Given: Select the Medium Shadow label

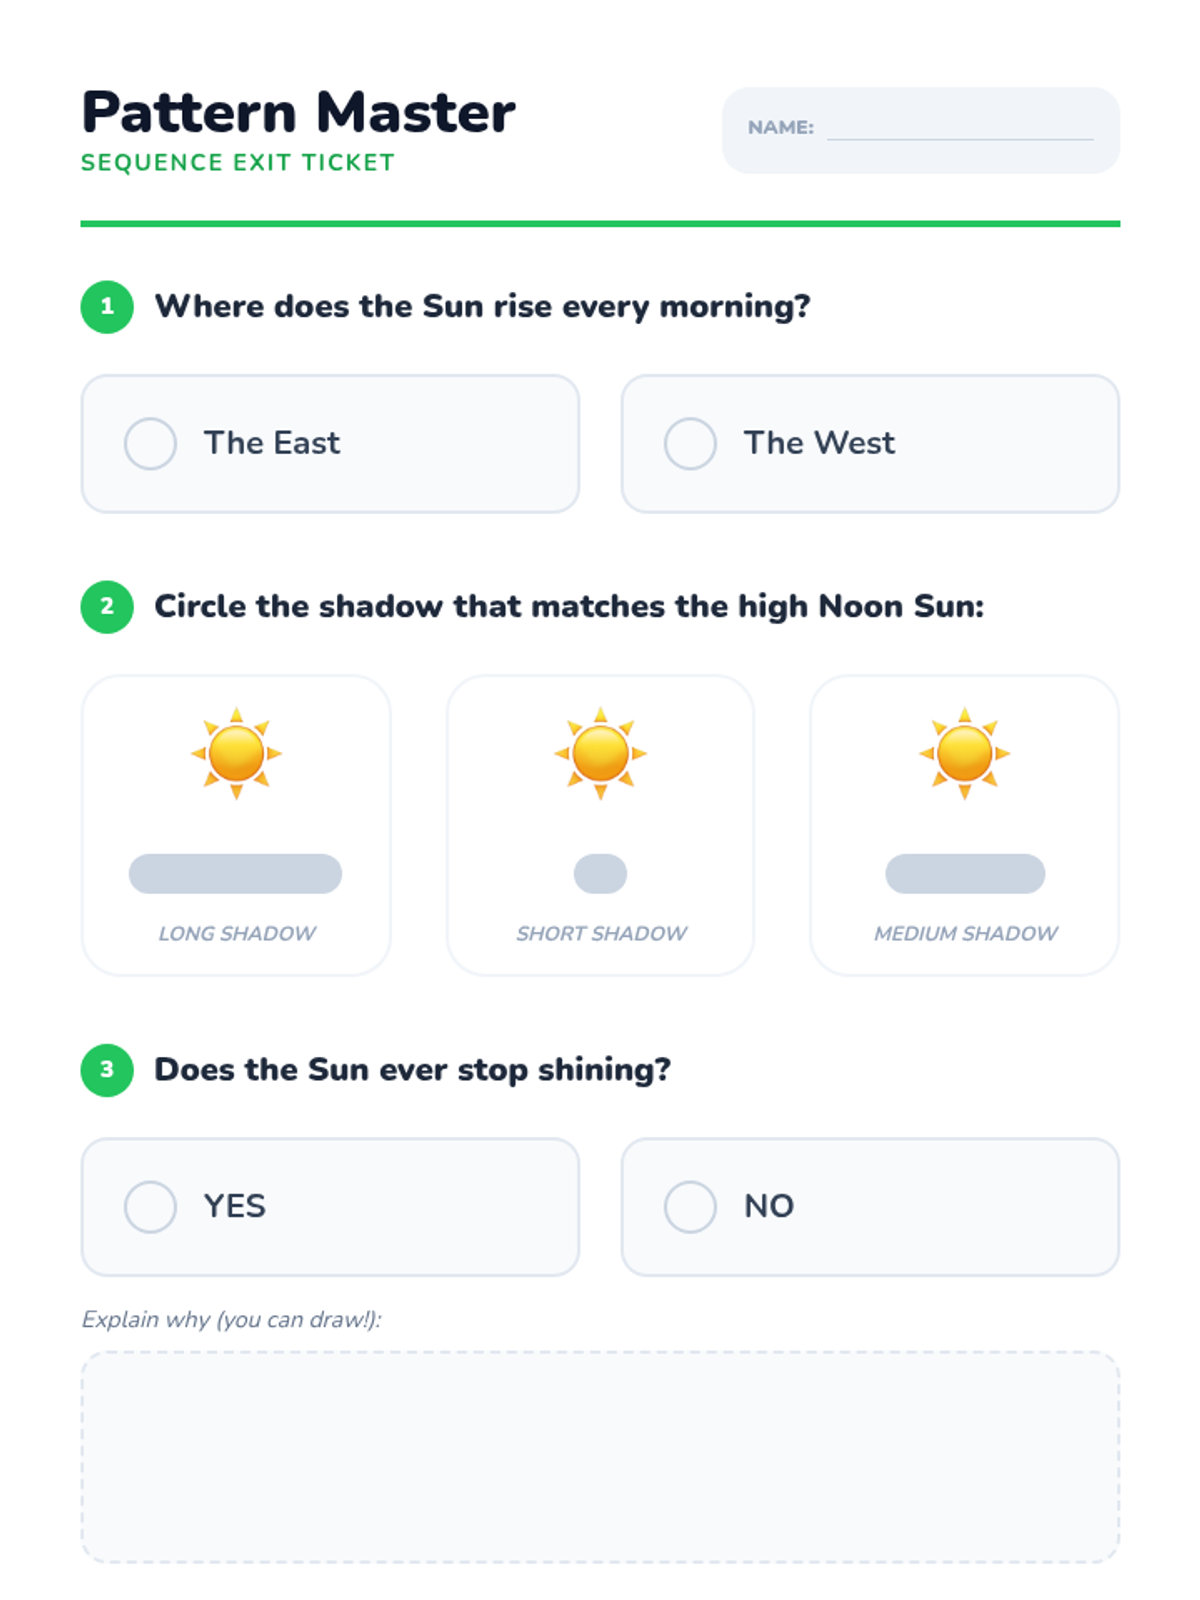Looking at the screenshot, I should point(965,933).
